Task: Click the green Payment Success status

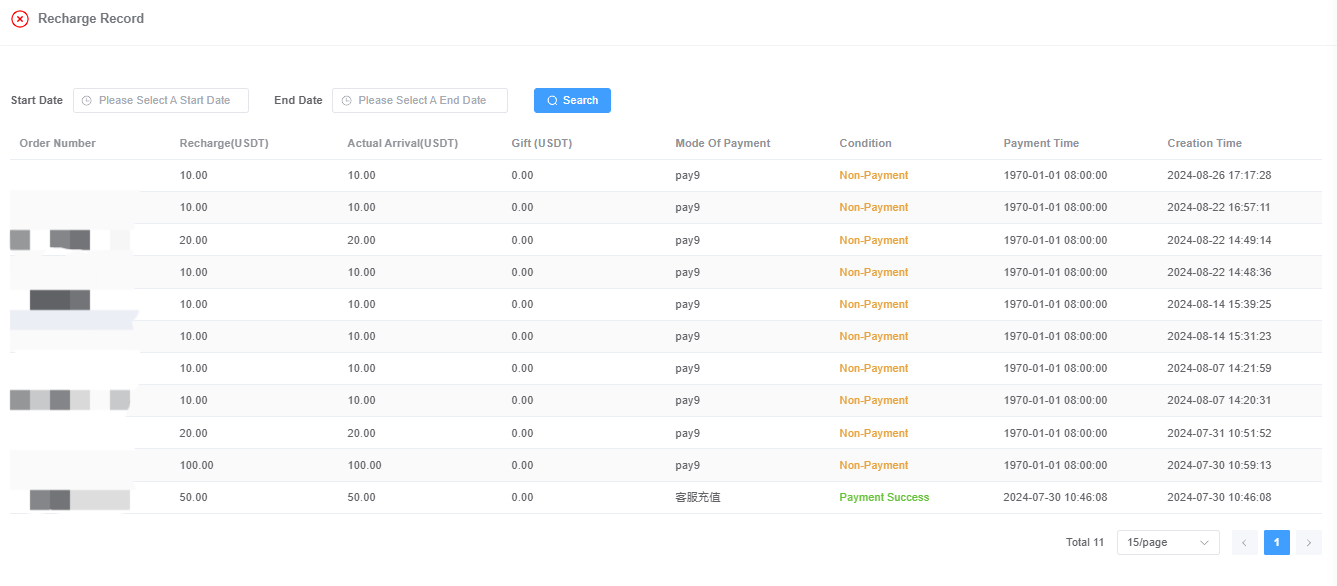Action: (x=884, y=497)
